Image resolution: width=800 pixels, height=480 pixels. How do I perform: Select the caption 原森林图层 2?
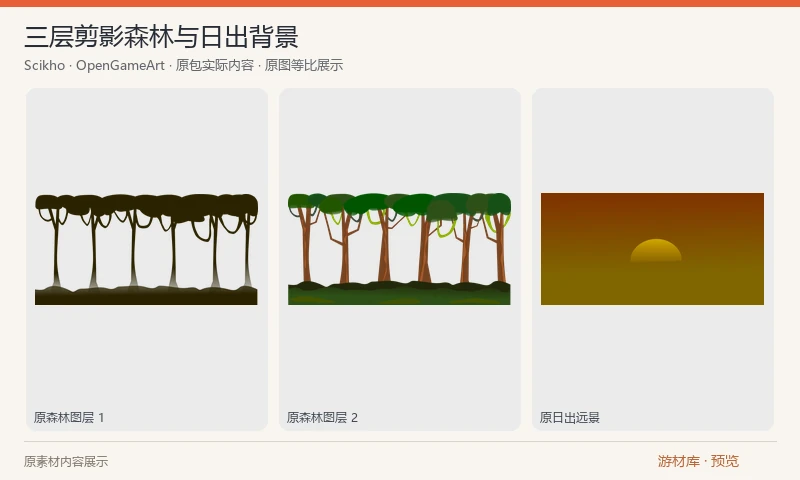click(x=322, y=418)
